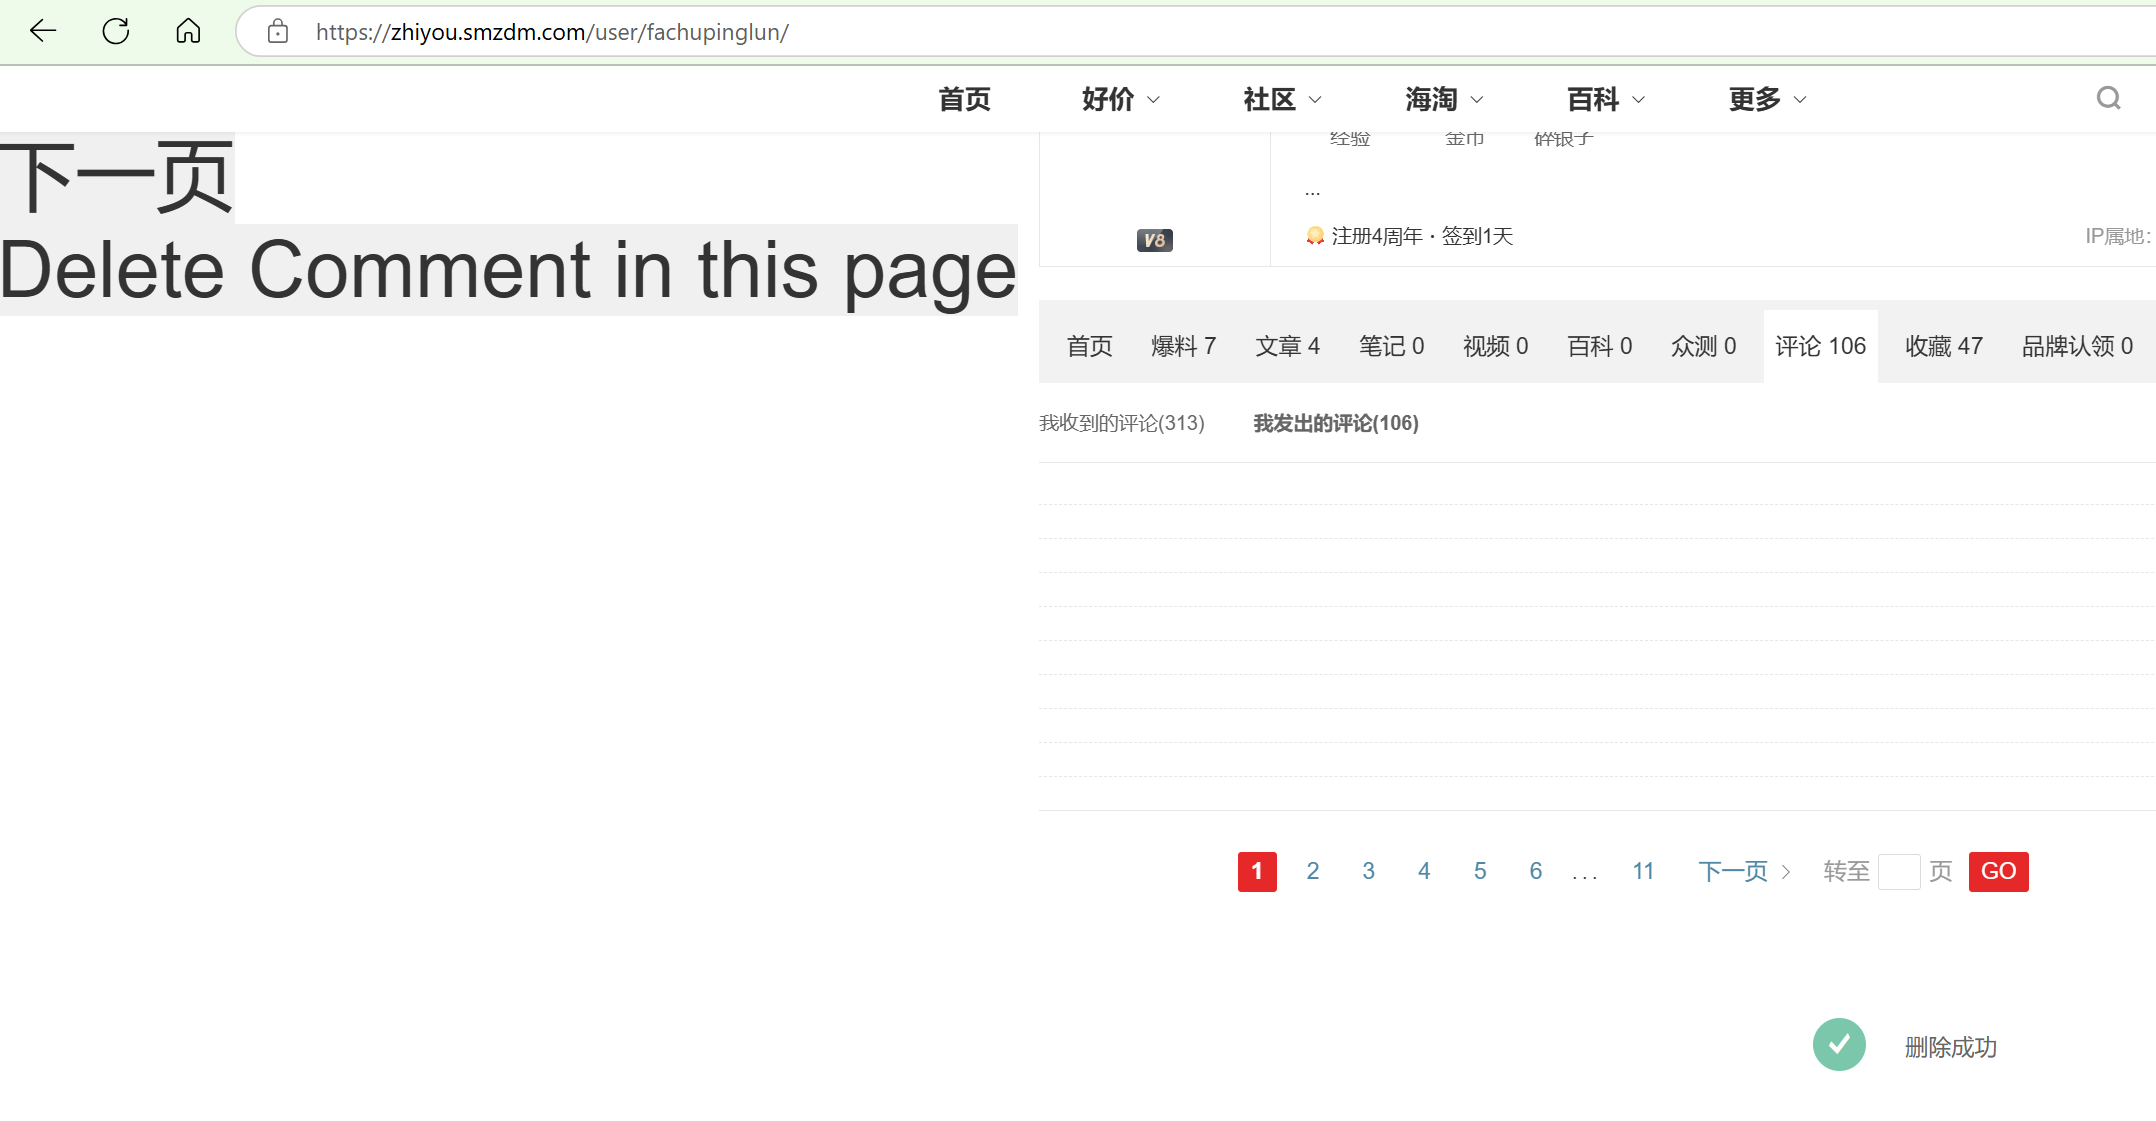Click the V8 level badge
This screenshot has height=1121, width=2156.
coord(1154,240)
